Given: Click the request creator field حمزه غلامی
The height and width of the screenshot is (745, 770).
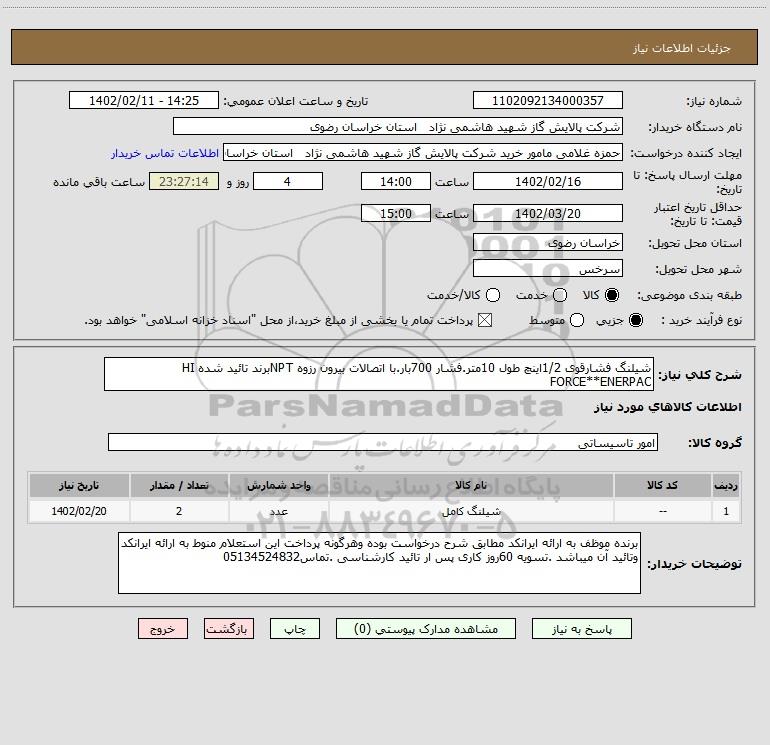Looking at the screenshot, I should click(423, 153).
